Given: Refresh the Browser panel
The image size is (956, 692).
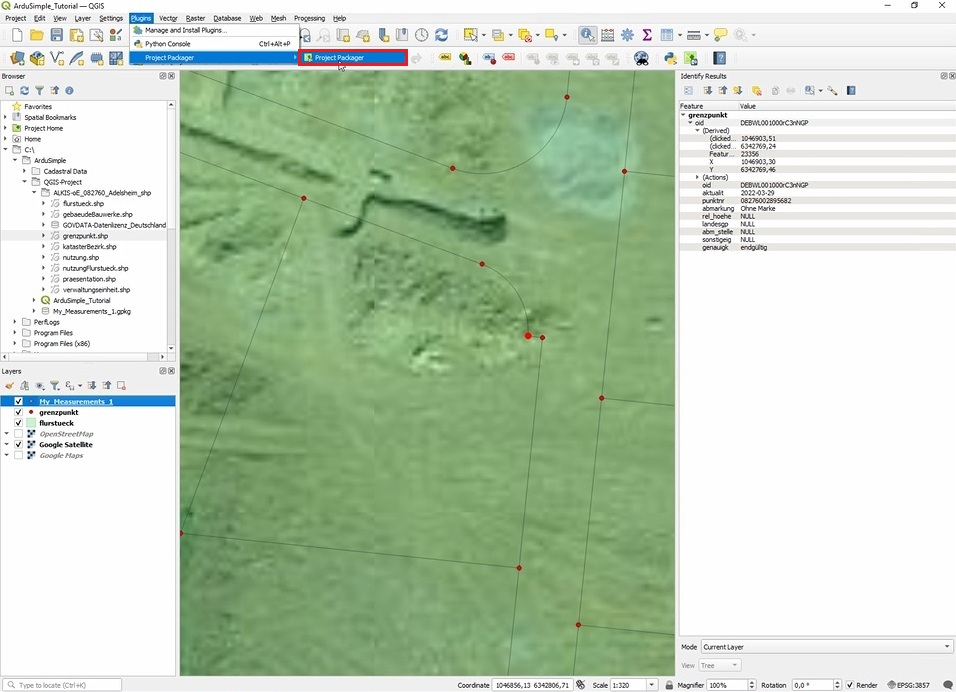Looking at the screenshot, I should coord(25,90).
